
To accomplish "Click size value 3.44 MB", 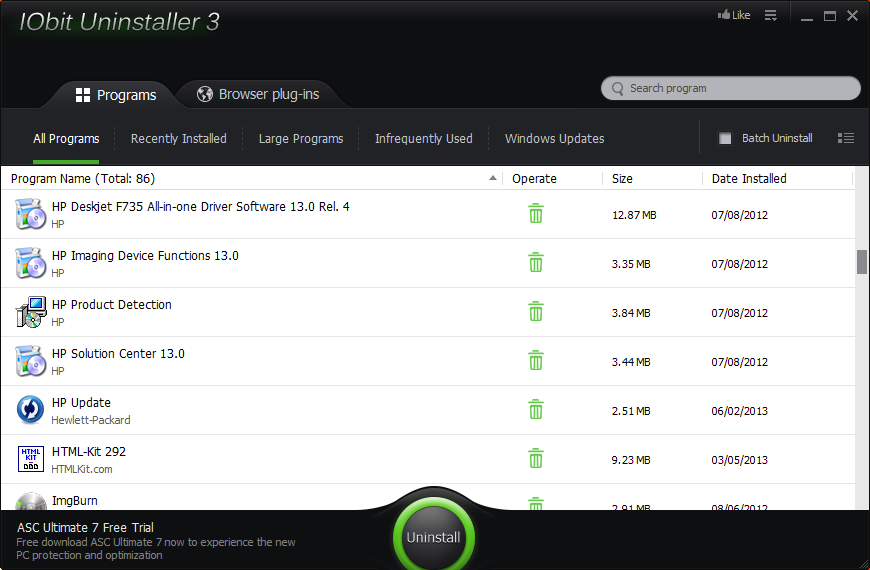I will point(631,362).
